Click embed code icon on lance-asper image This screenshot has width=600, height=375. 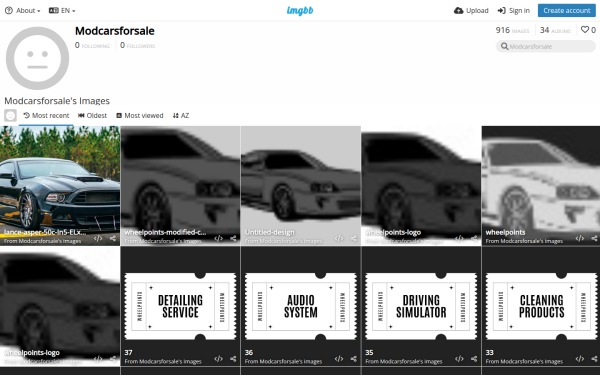point(98,238)
